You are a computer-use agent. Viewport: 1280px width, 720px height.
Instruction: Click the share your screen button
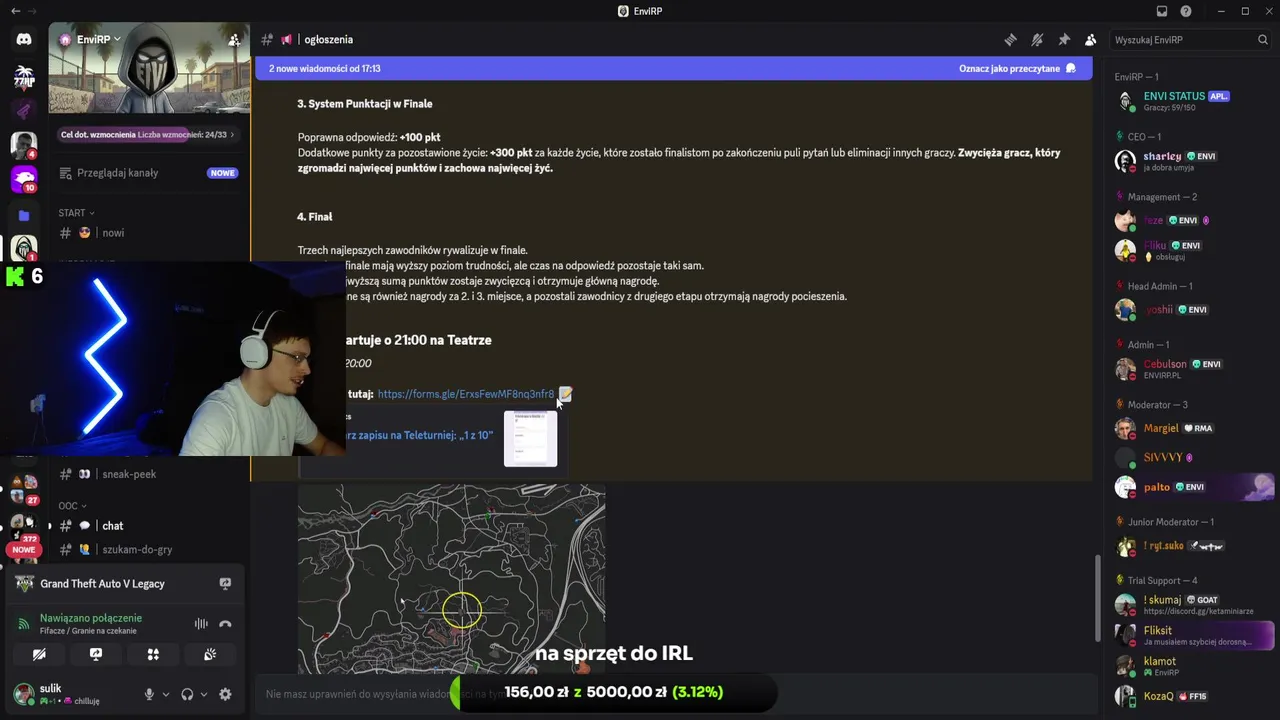[96, 654]
